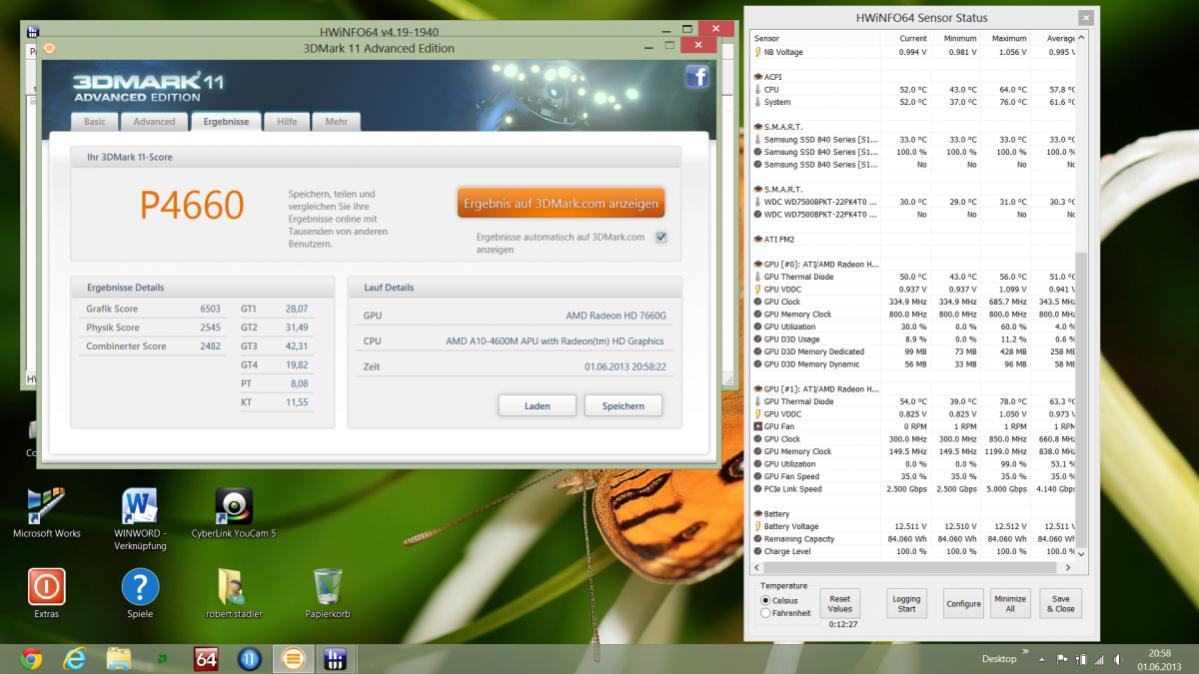Open the Microsoft Works desktop icon
Image resolution: width=1199 pixels, height=674 pixels.
click(46, 513)
